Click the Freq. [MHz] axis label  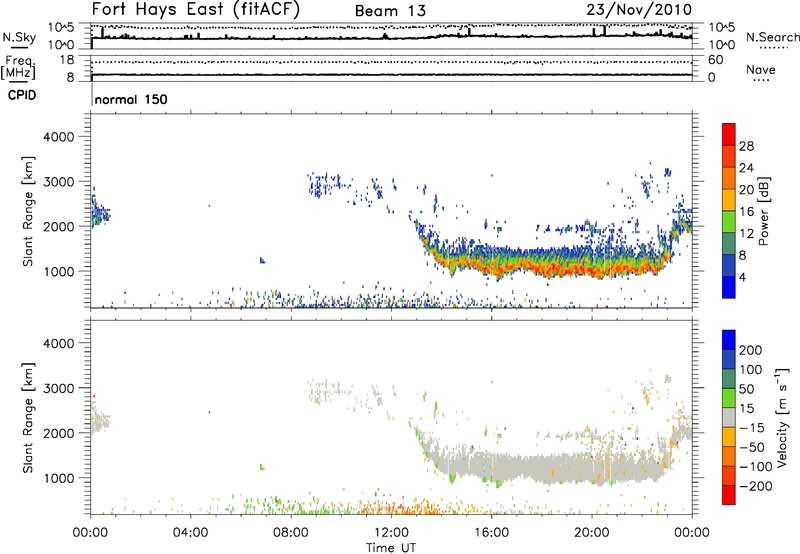pos(18,68)
